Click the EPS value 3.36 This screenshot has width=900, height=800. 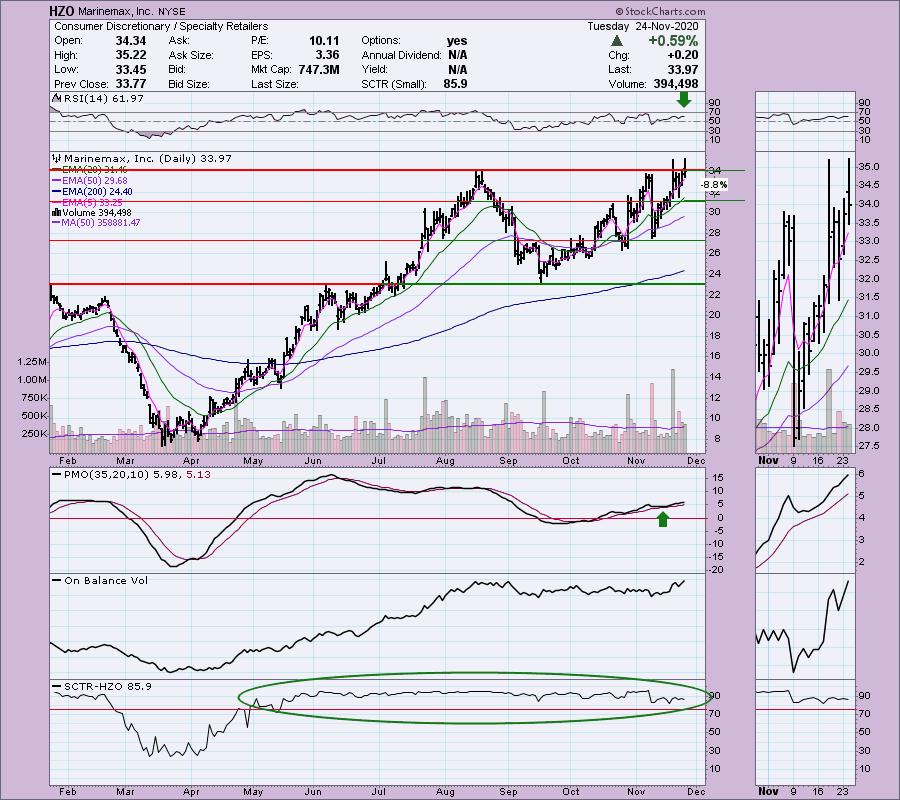(328, 55)
